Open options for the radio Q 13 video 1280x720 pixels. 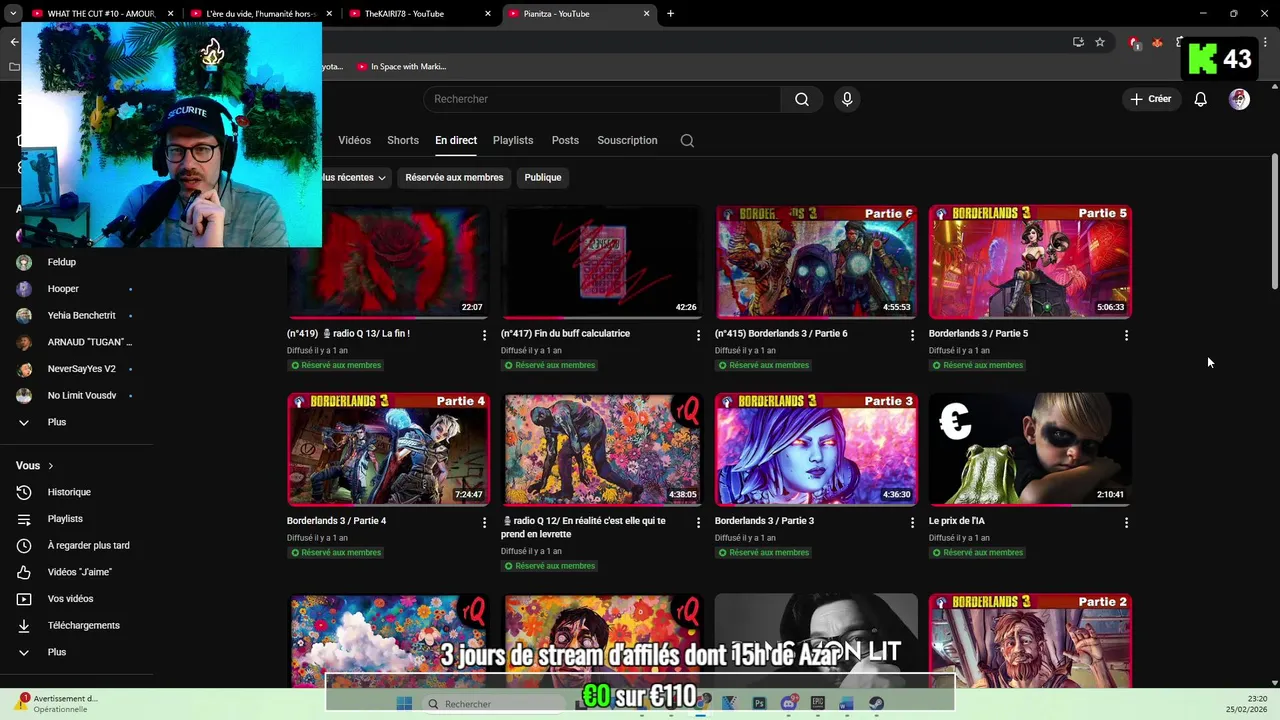(x=484, y=335)
